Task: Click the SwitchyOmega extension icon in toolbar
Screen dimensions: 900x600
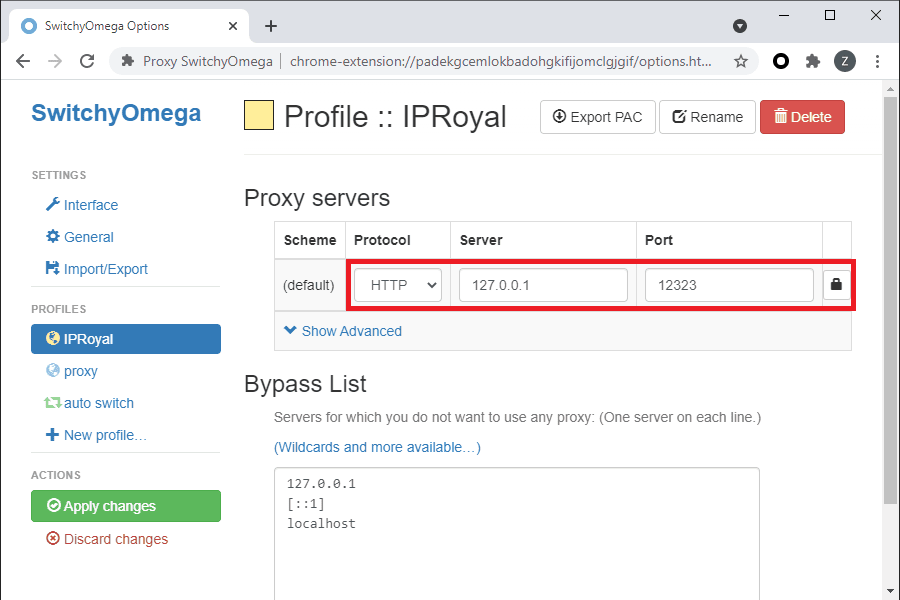Action: (x=781, y=61)
